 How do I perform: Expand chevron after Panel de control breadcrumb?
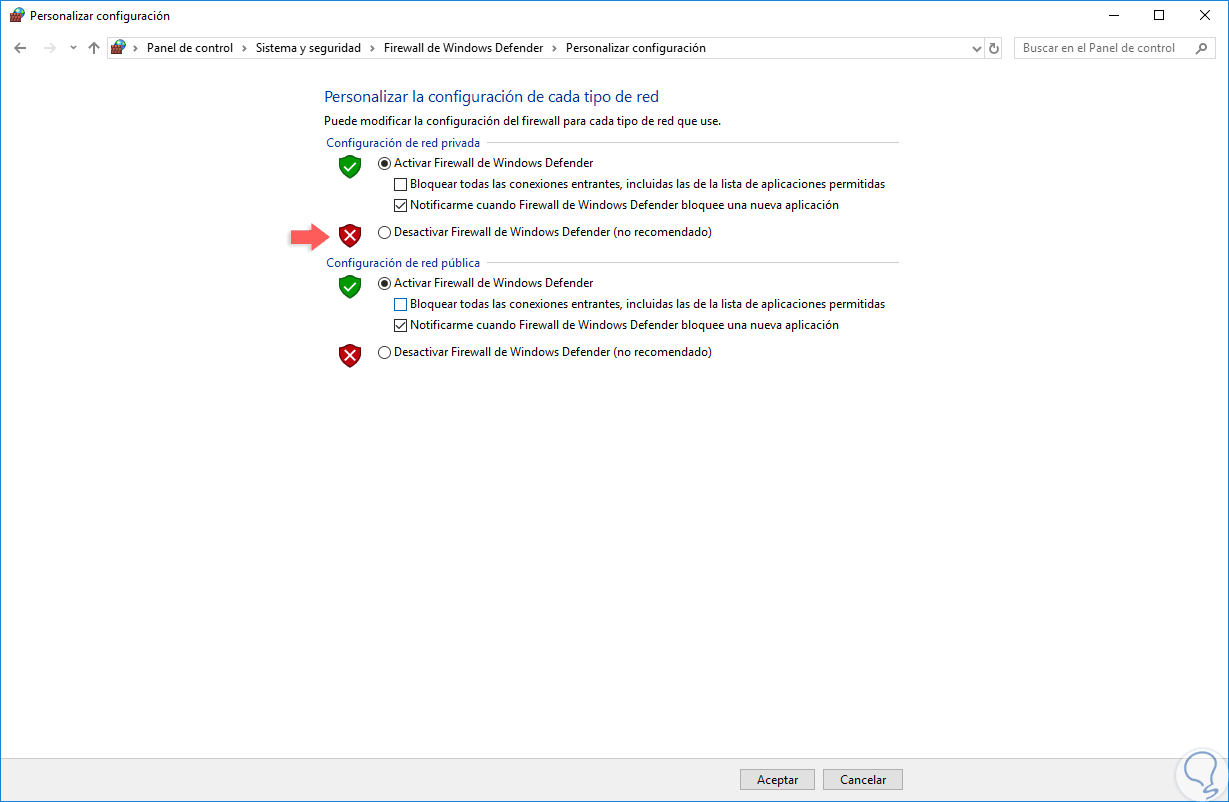[x=244, y=48]
